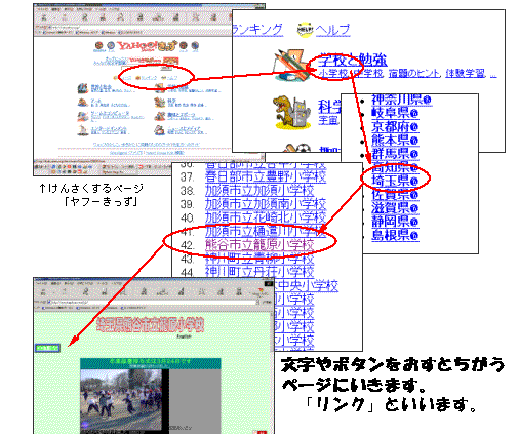
Task: Click the Yahoo Kids logo on the search page
Action: coord(146,46)
